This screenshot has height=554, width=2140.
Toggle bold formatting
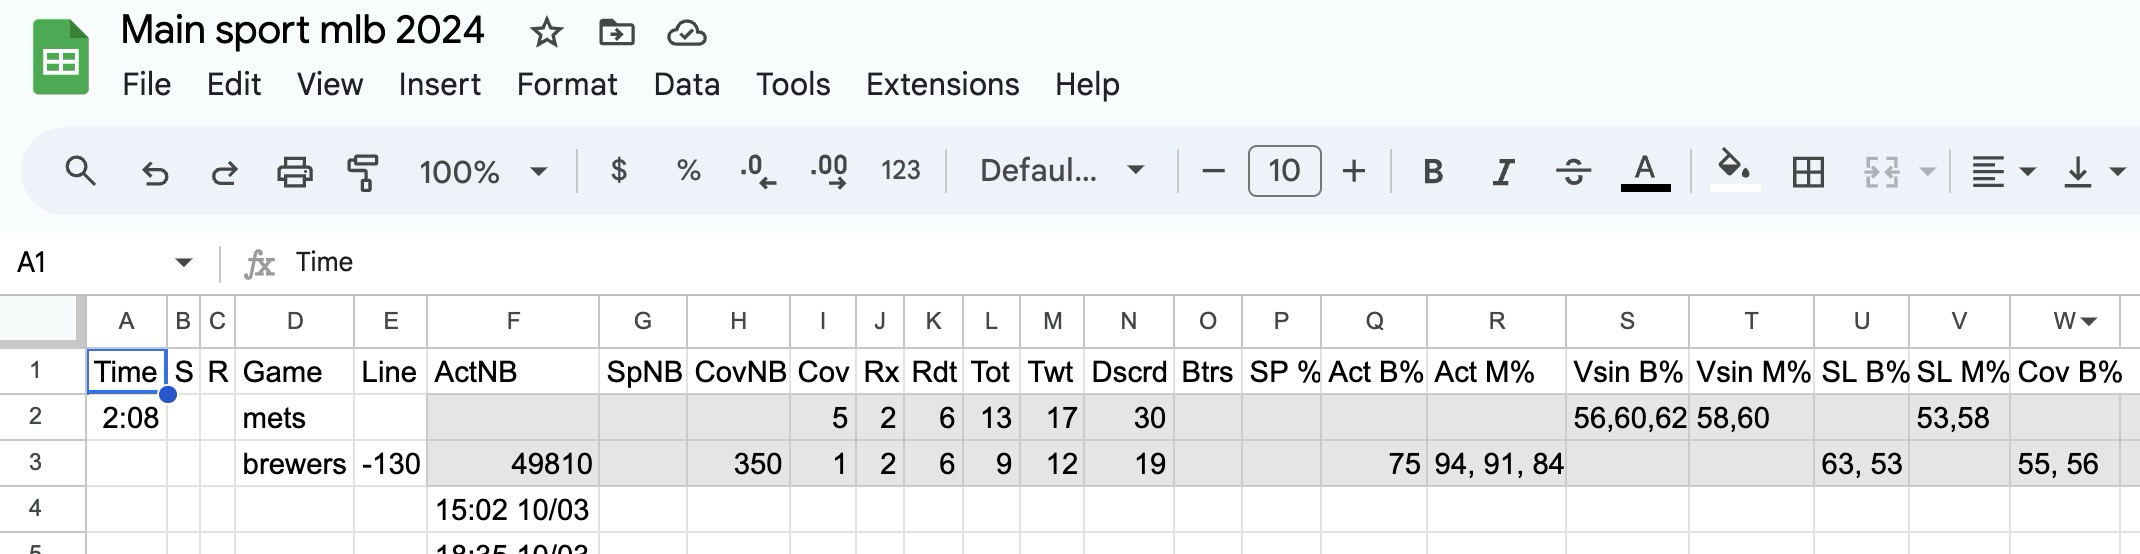1432,172
